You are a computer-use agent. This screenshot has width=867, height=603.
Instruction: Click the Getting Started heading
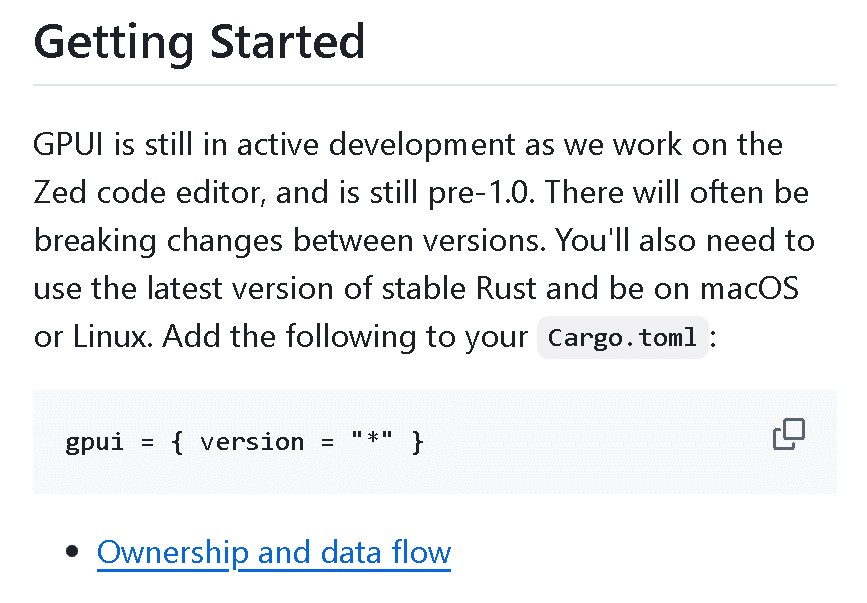coord(199,42)
